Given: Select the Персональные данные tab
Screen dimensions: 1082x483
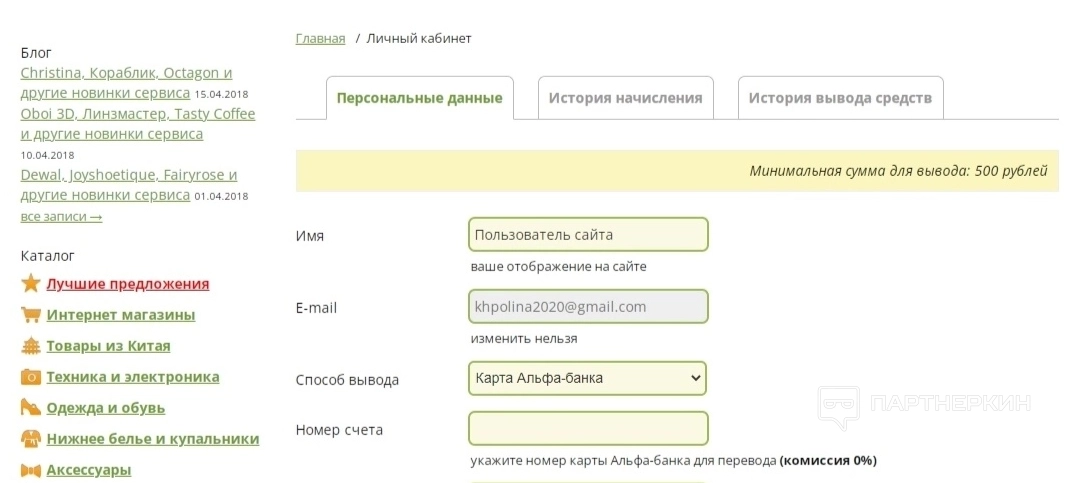Looking at the screenshot, I should (x=419, y=98).
